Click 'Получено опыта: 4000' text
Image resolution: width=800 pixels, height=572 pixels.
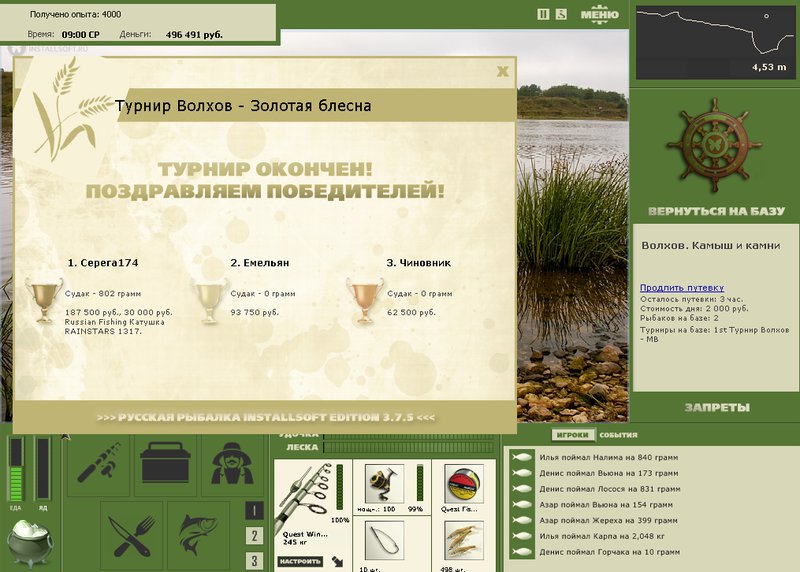pyautogui.click(x=76, y=14)
